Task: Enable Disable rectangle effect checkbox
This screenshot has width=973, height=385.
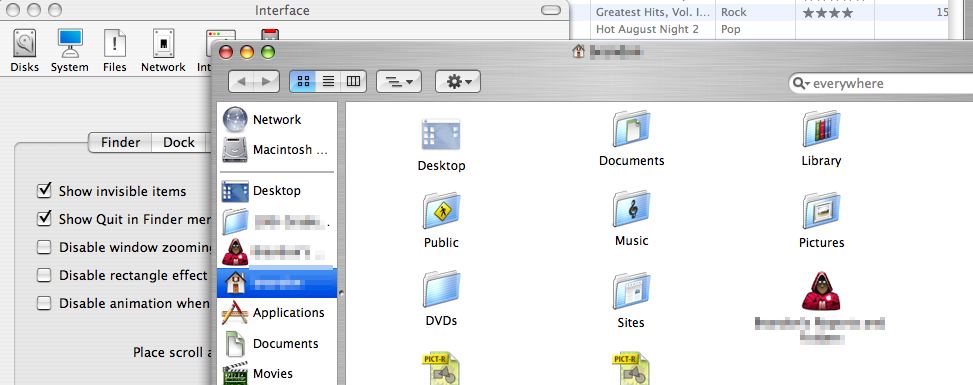Action: point(44,274)
